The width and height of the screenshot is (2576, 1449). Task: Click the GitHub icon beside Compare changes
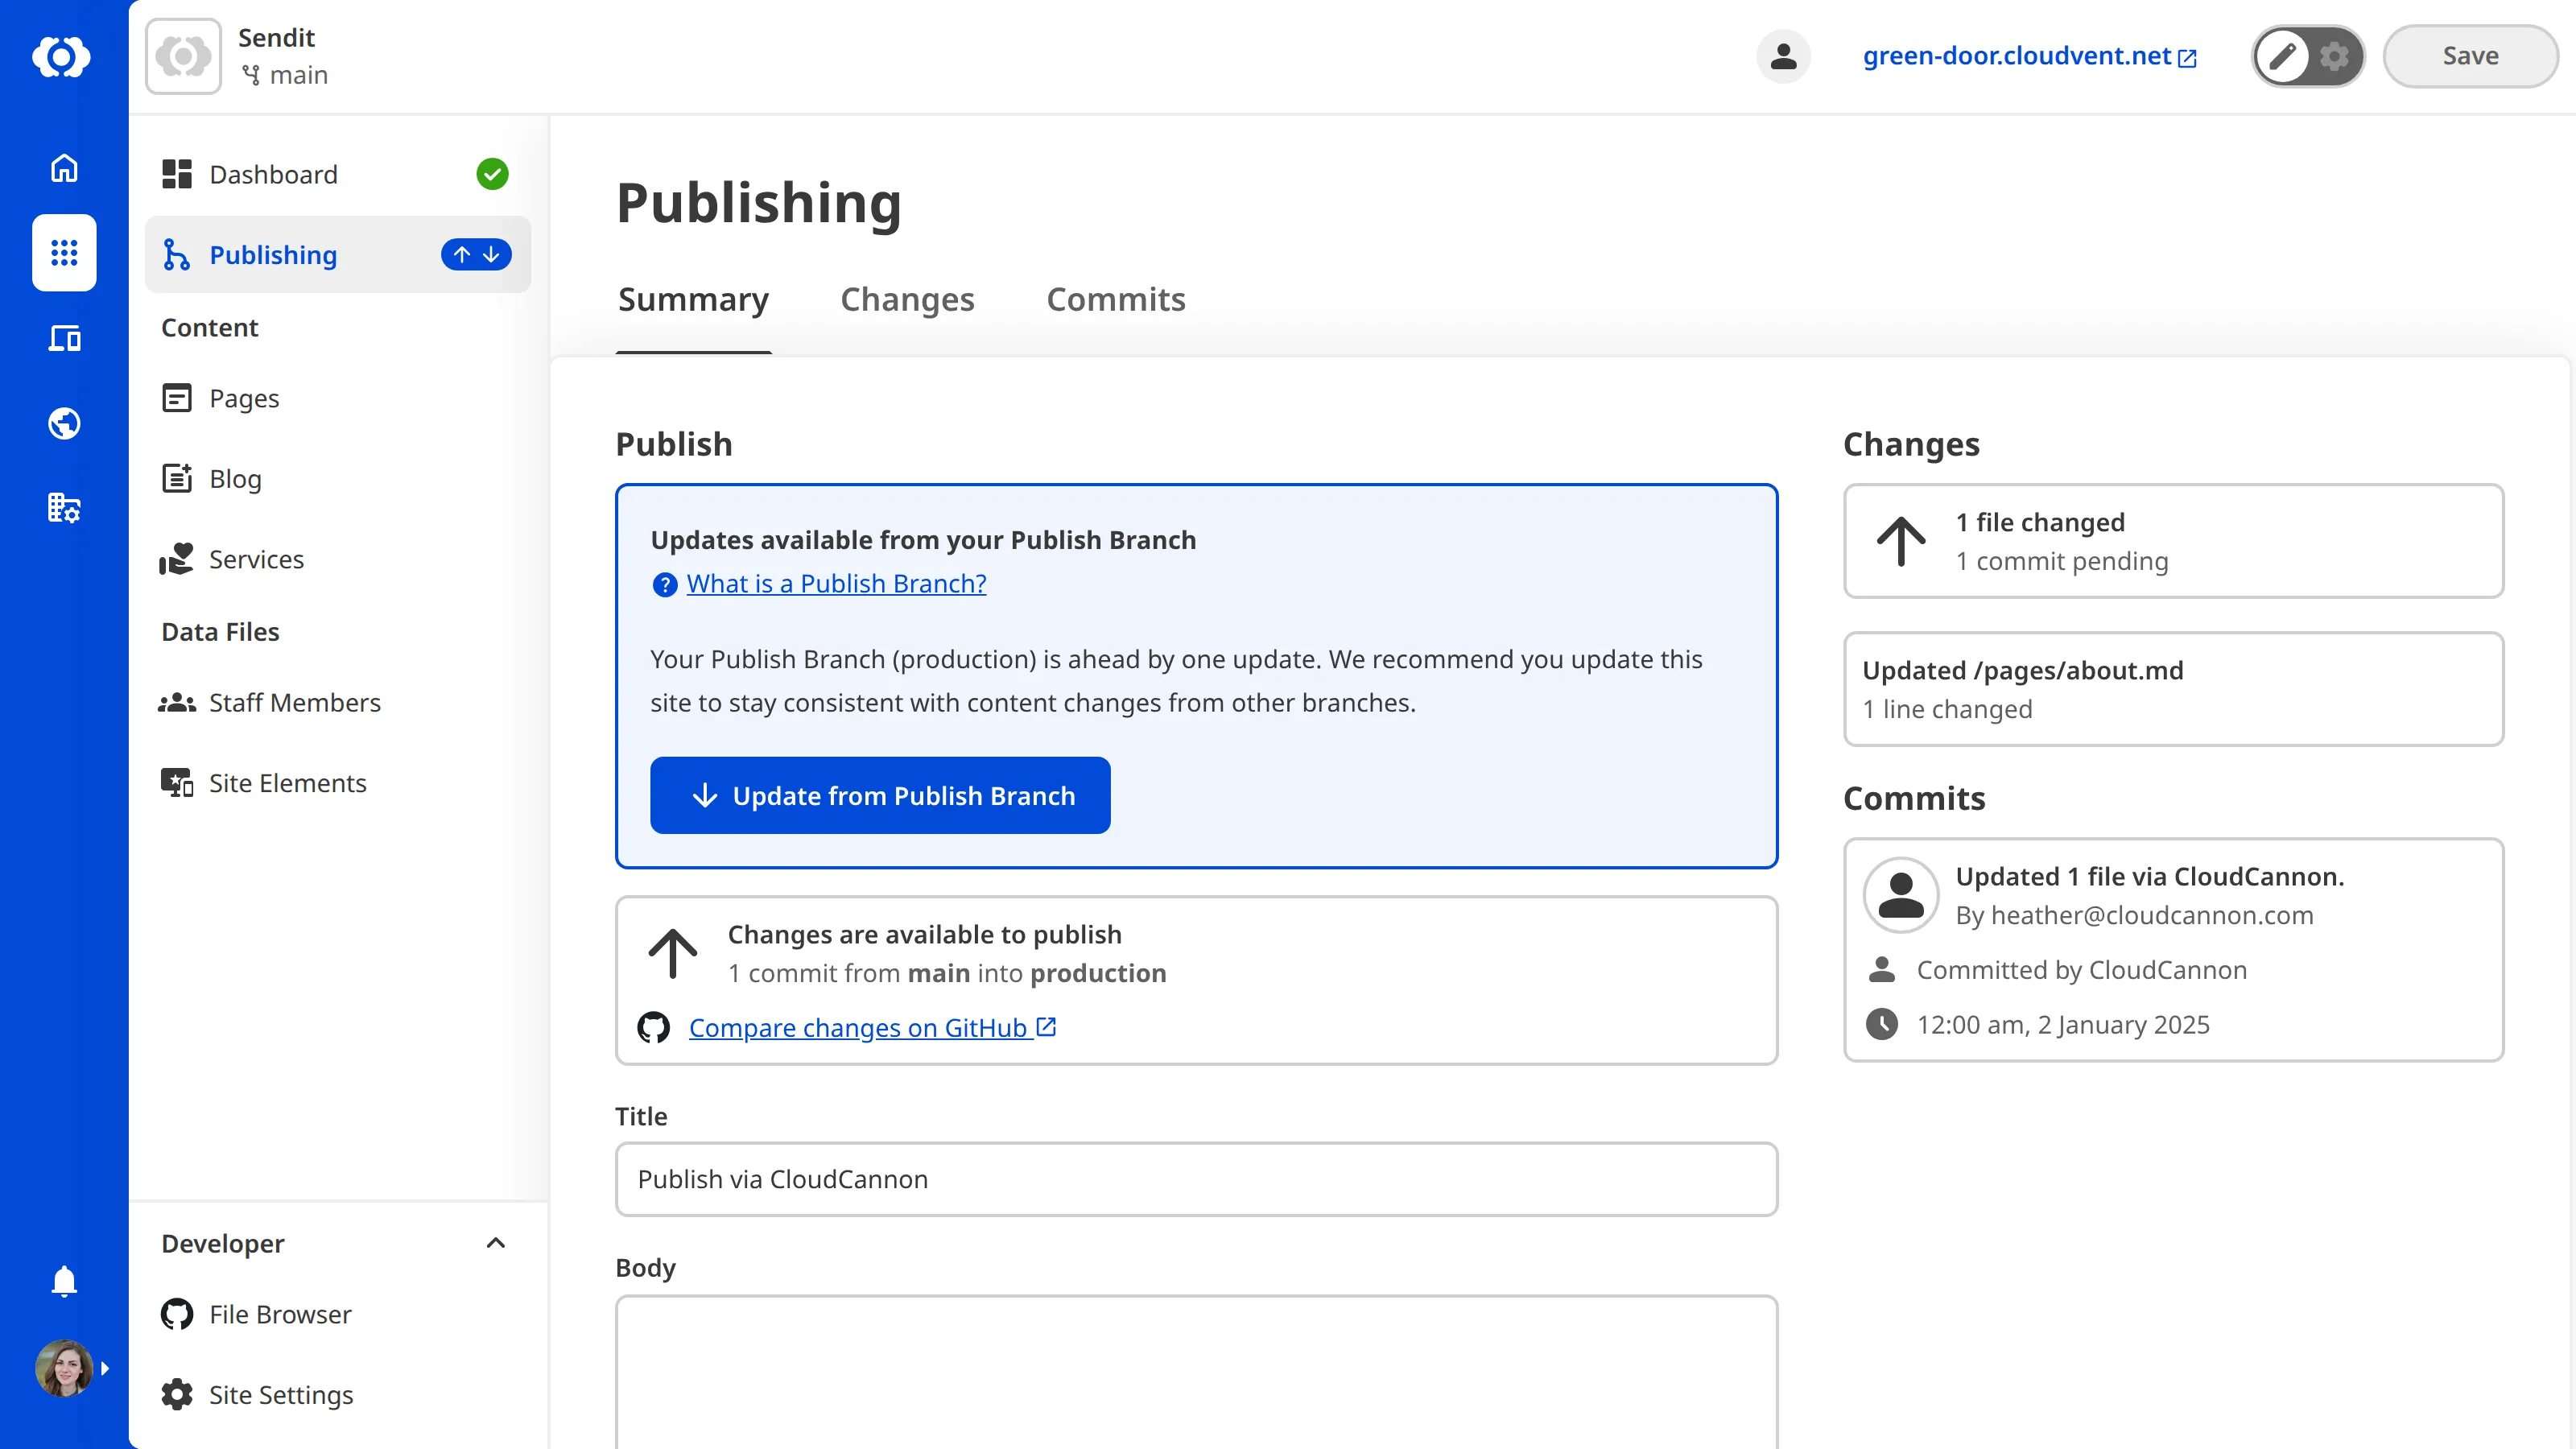coord(652,1027)
